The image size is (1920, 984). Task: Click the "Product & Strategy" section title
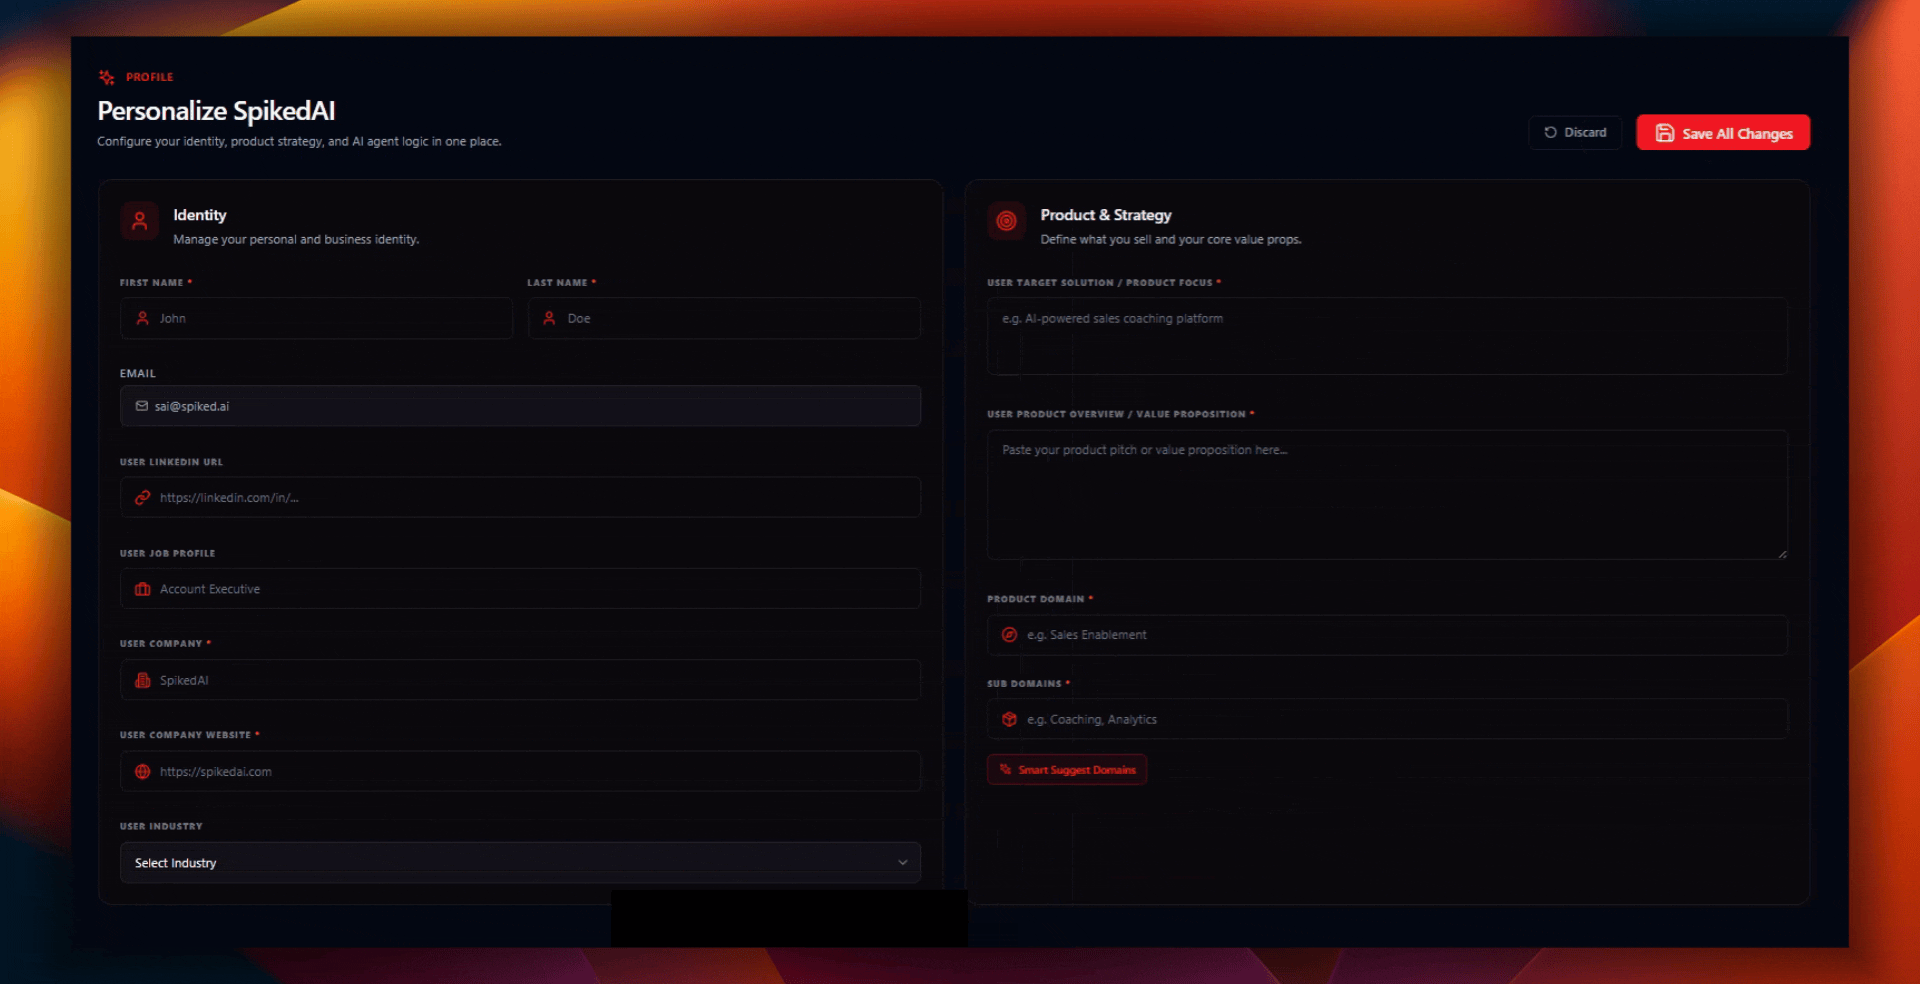[x=1106, y=215]
